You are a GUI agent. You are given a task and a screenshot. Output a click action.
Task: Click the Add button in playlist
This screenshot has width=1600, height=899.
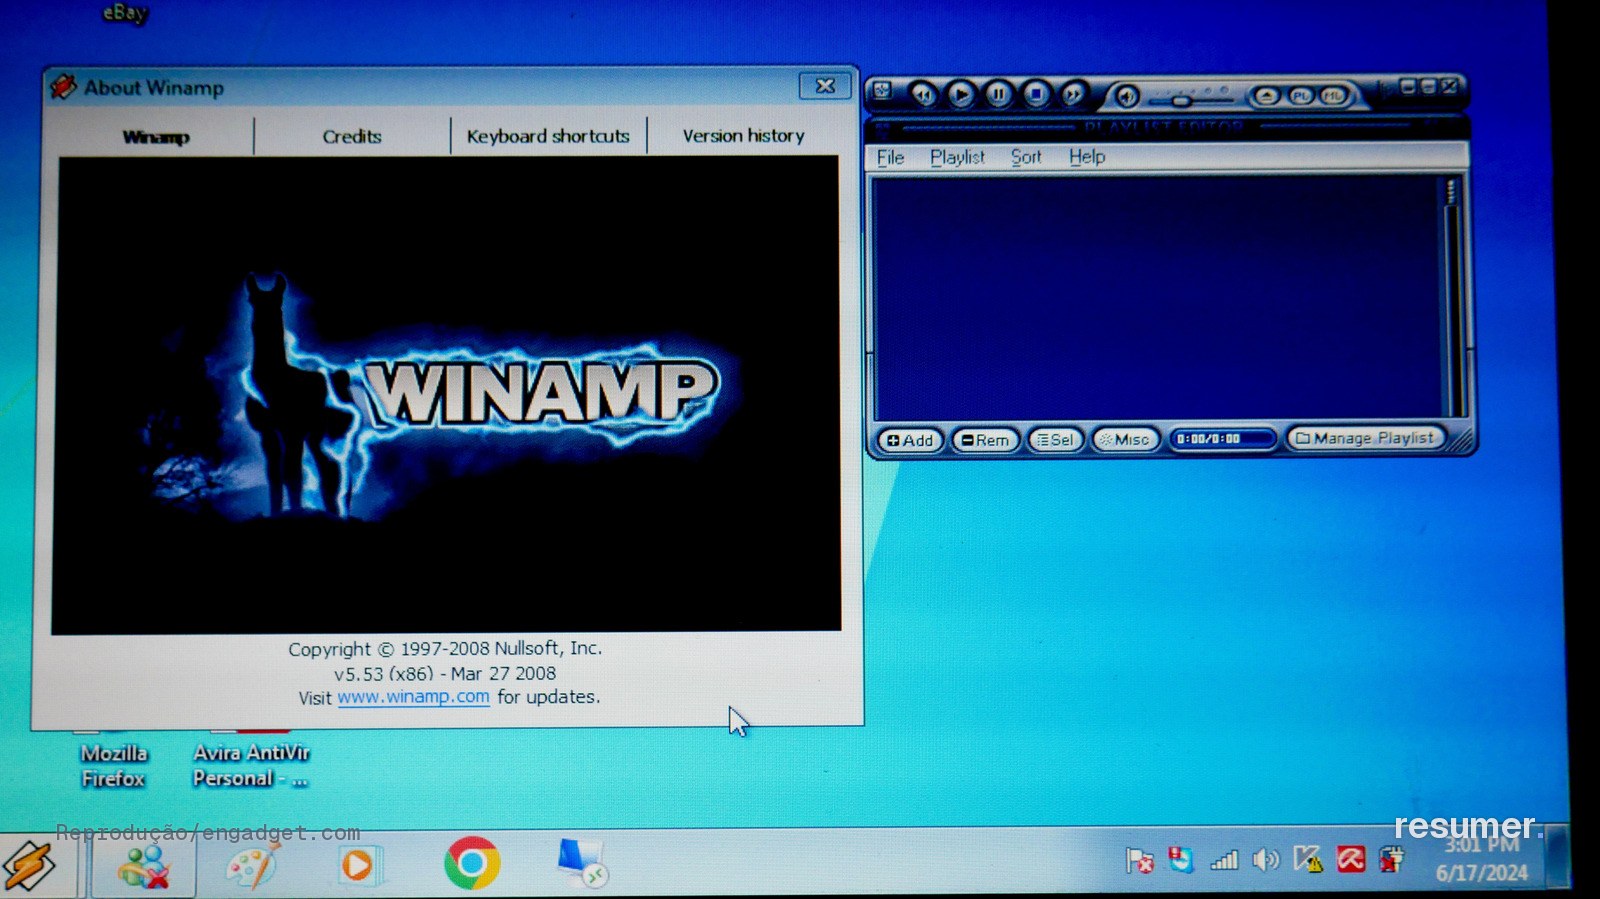point(910,440)
